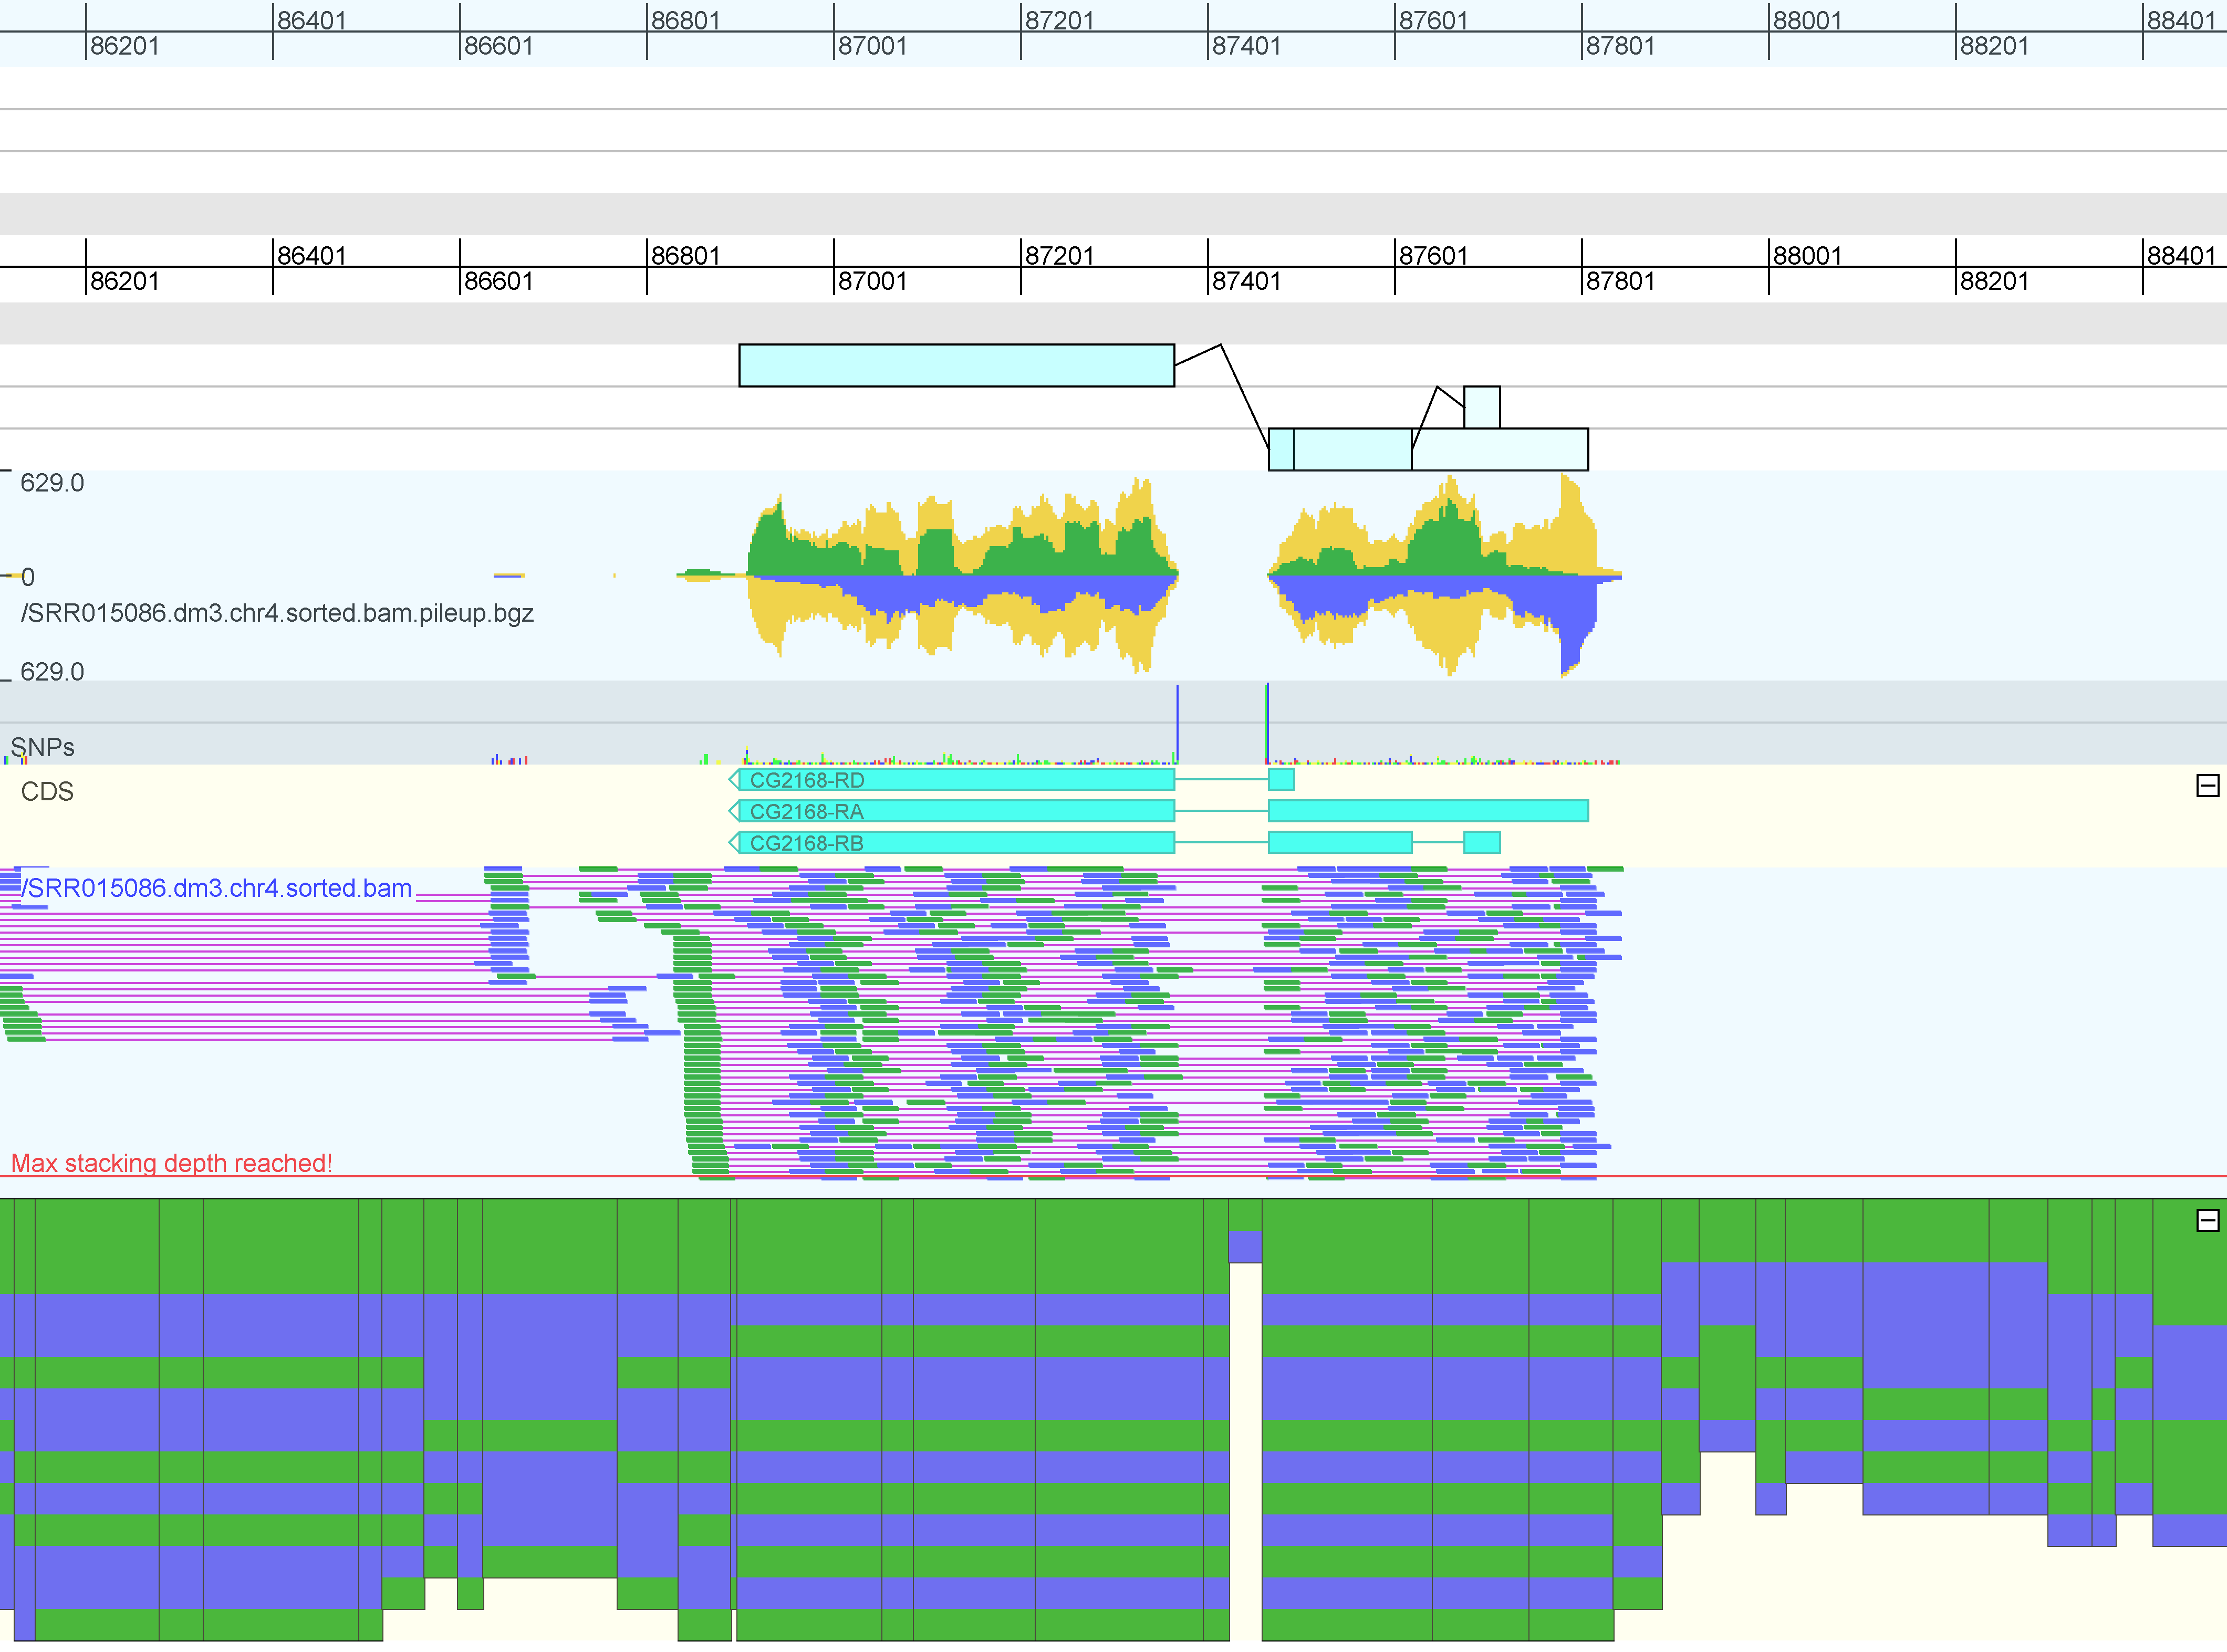Click the last small exon of CG2168-RB
The height and width of the screenshot is (1652, 2227).
pos(1481,843)
